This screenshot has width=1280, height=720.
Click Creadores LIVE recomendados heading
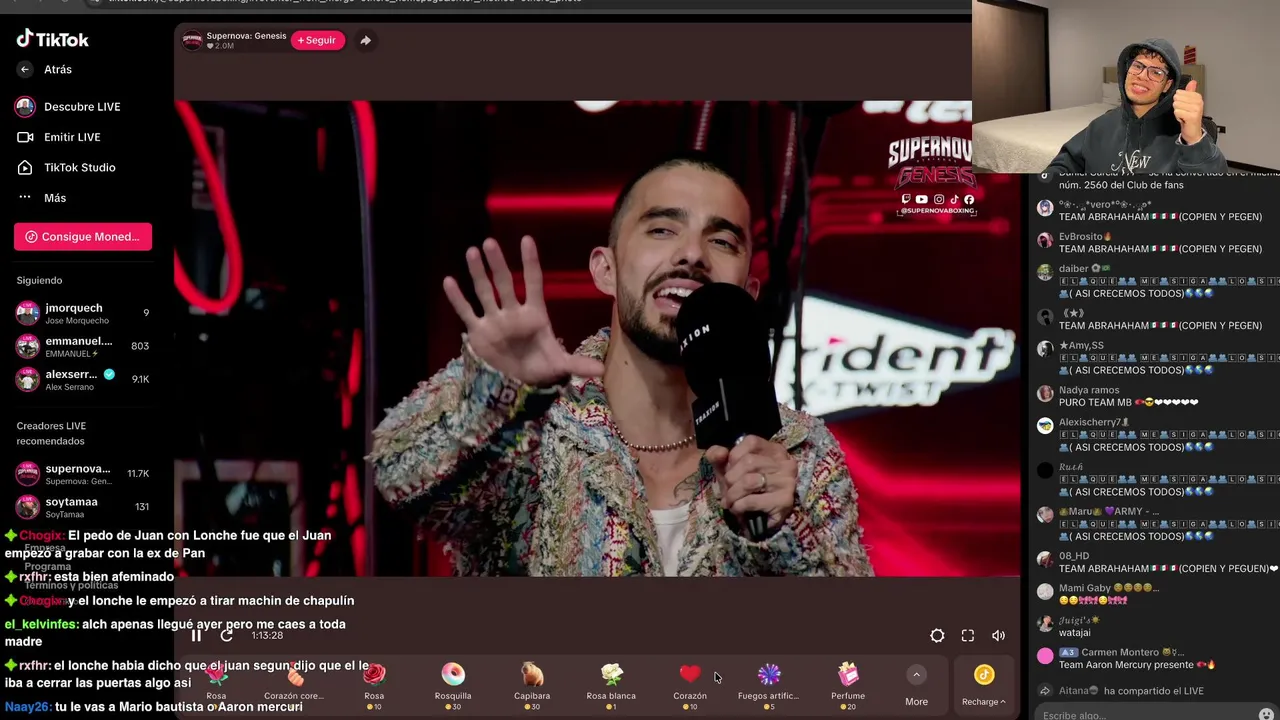(x=51, y=433)
